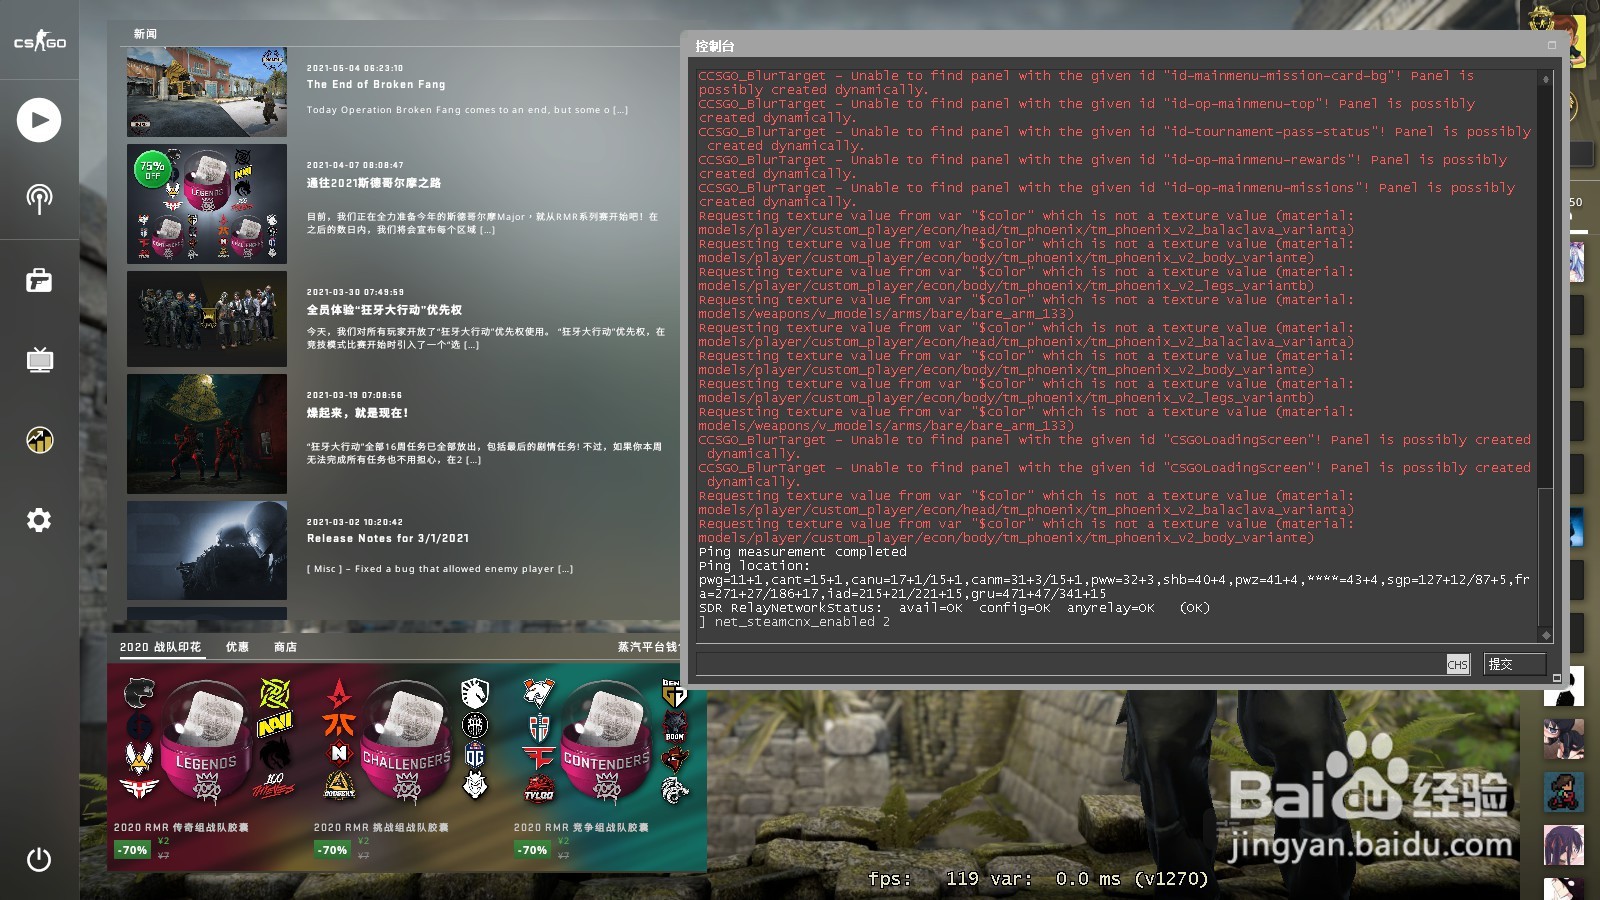Open 'The End of Broken Fang' headline

tap(376, 85)
